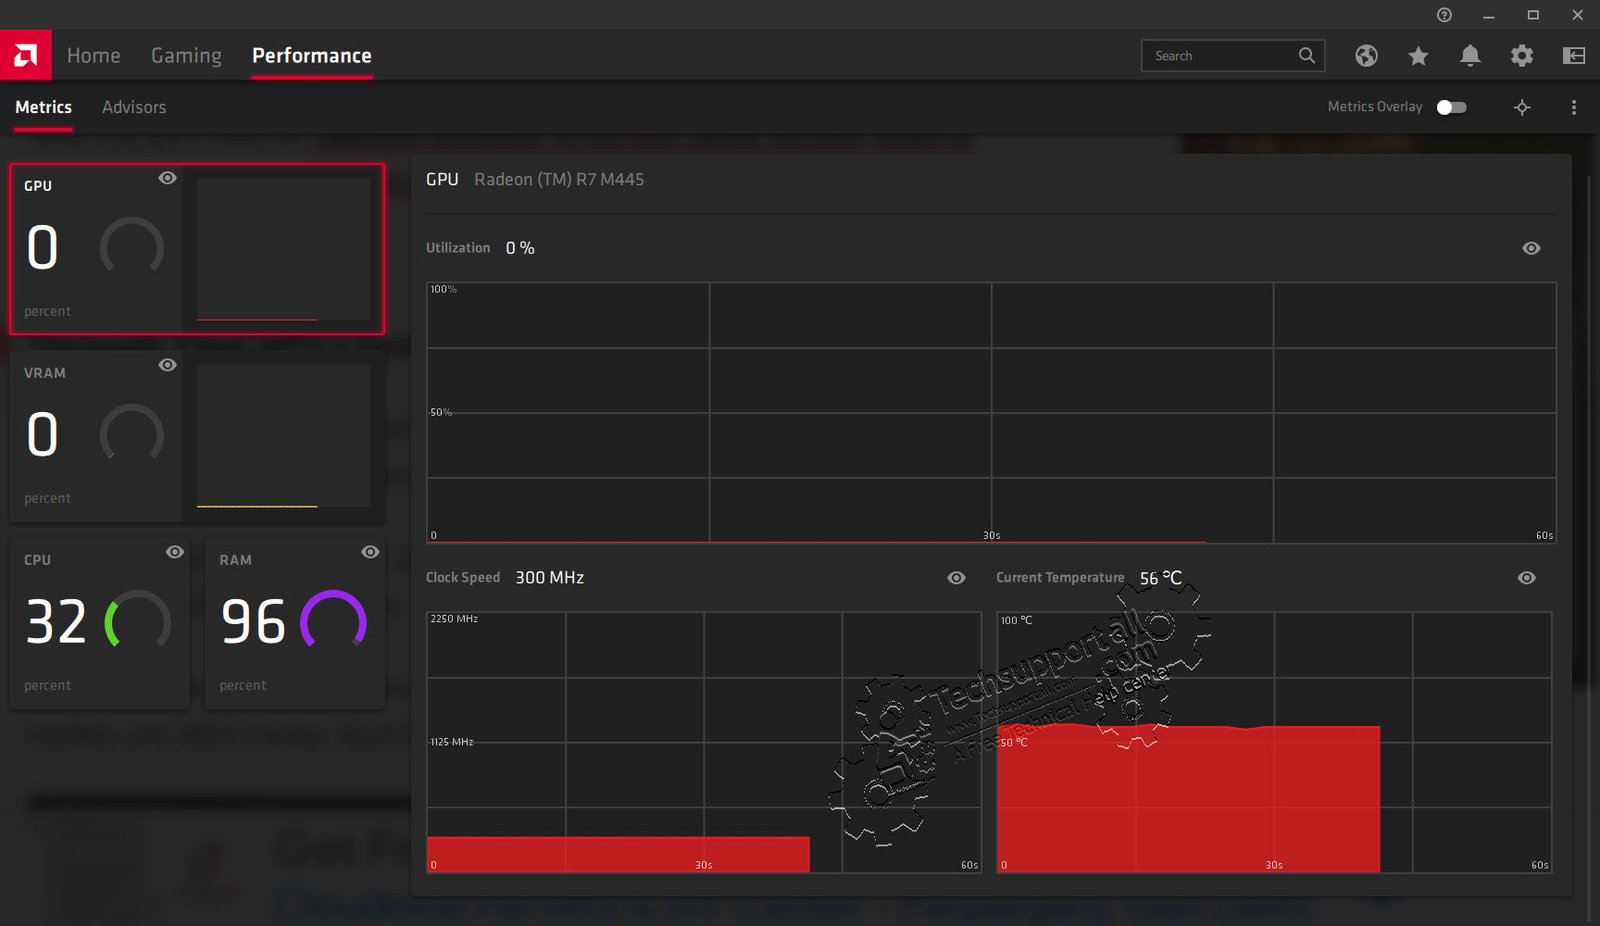Select the VRAM metrics card
Viewport: 1600px width, 926px height.
197,436
